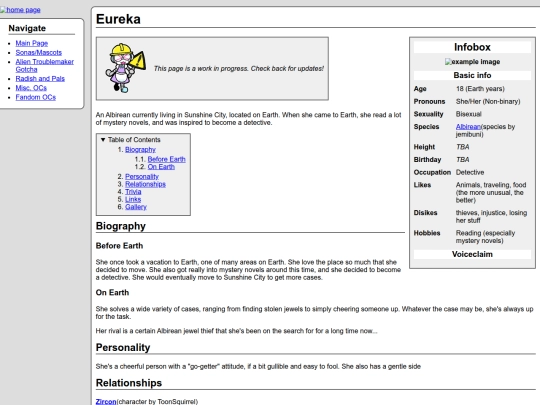Click the Relationships section heading
The height and width of the screenshot is (405, 540).
129,383
